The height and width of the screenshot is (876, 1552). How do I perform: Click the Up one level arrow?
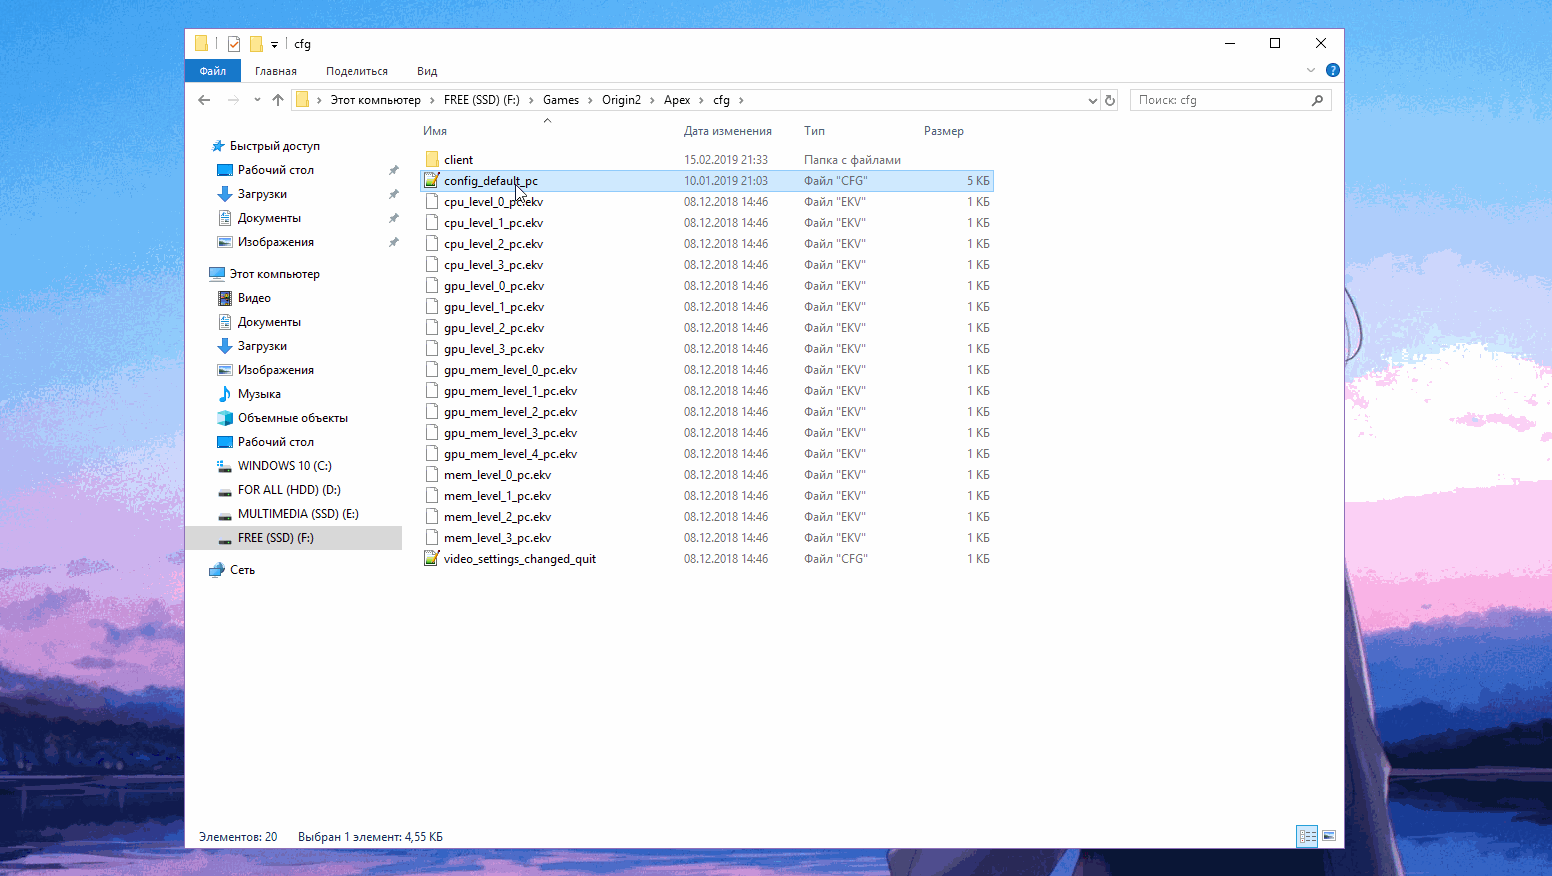[x=278, y=100]
